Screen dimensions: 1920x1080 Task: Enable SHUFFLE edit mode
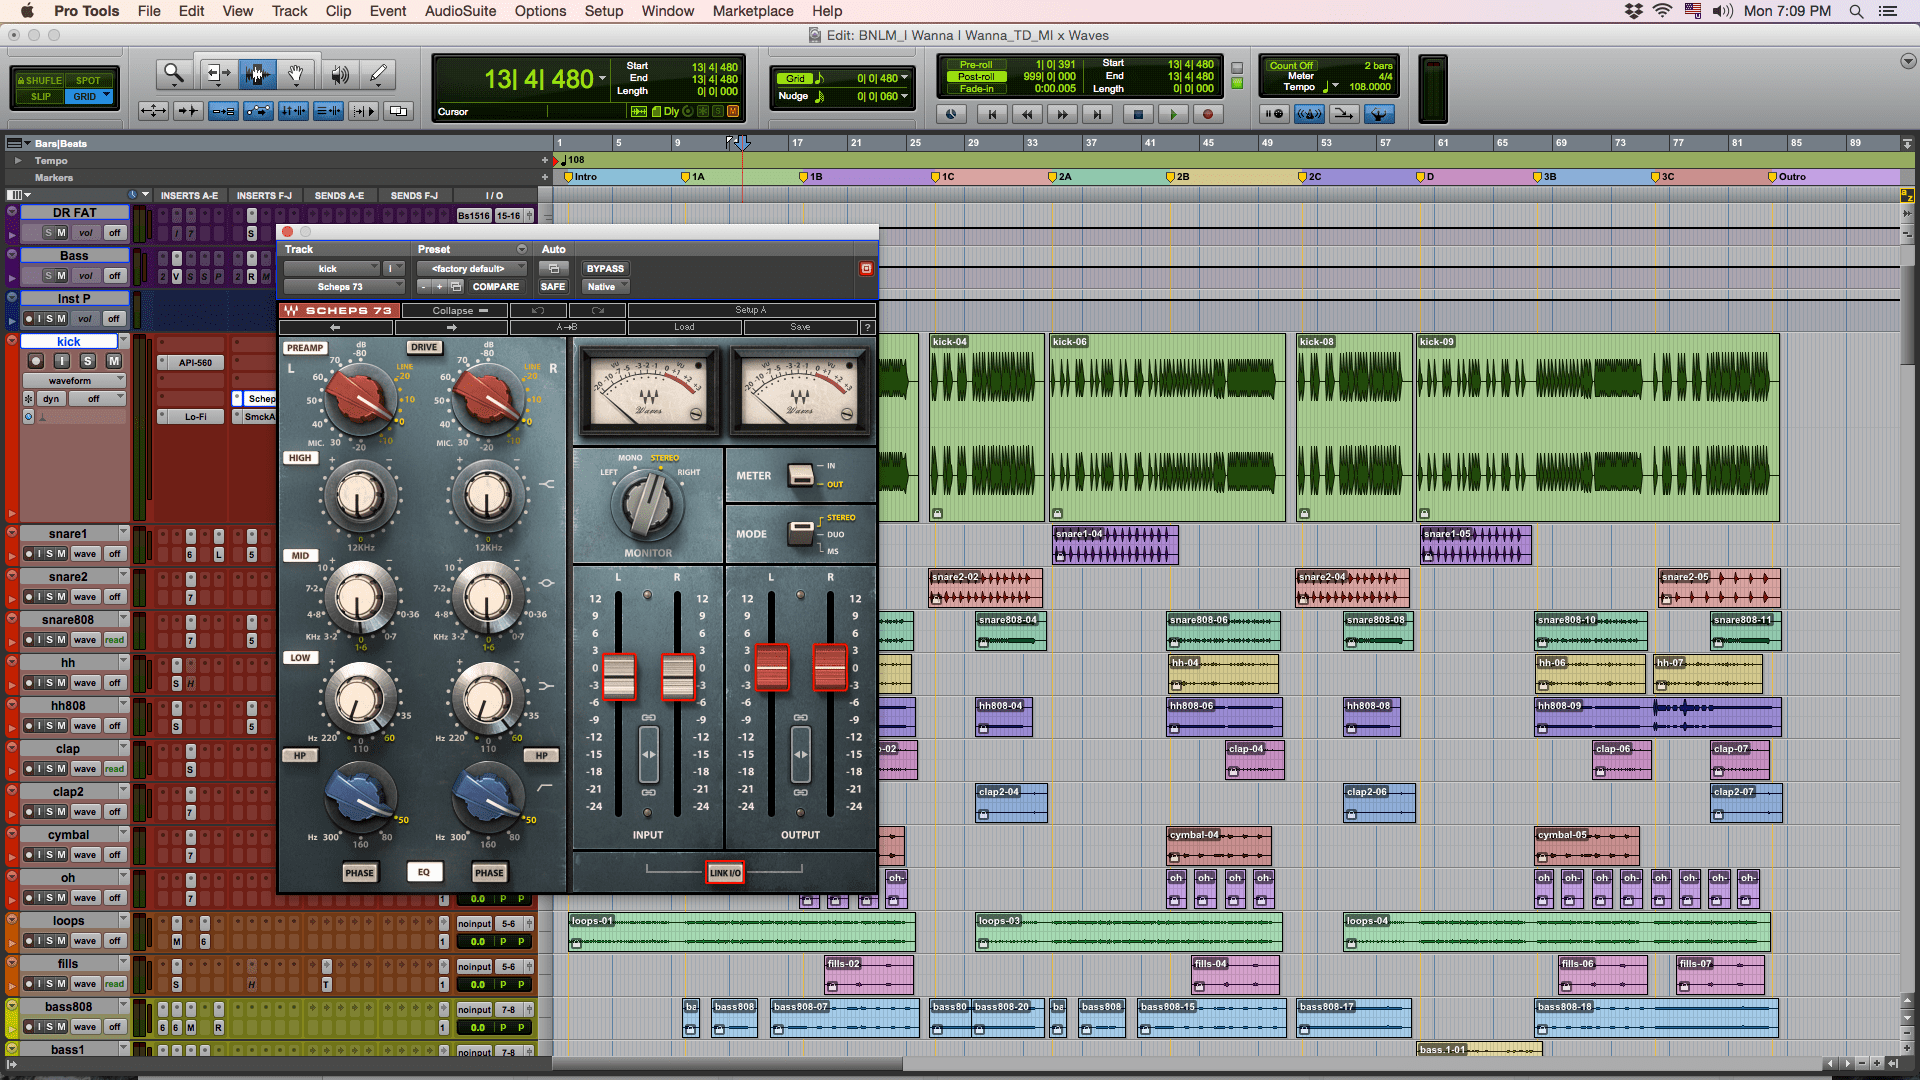(x=40, y=81)
